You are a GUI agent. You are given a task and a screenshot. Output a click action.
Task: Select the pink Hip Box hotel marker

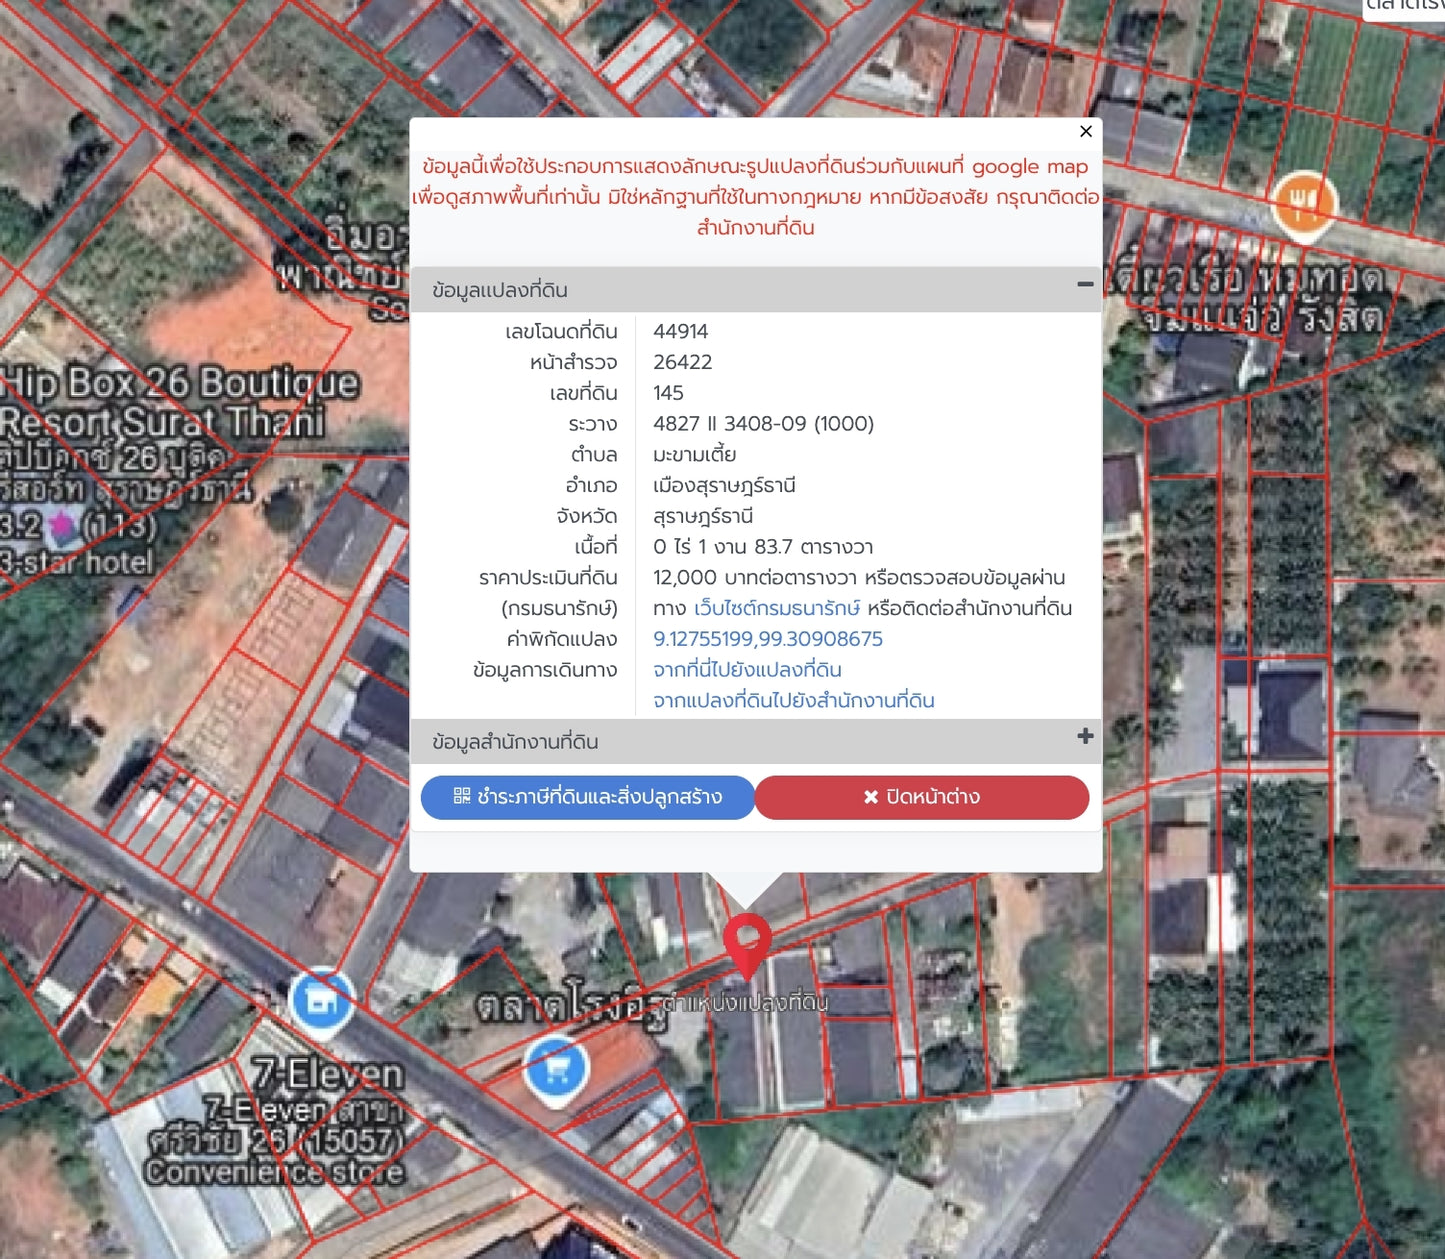(x=62, y=525)
